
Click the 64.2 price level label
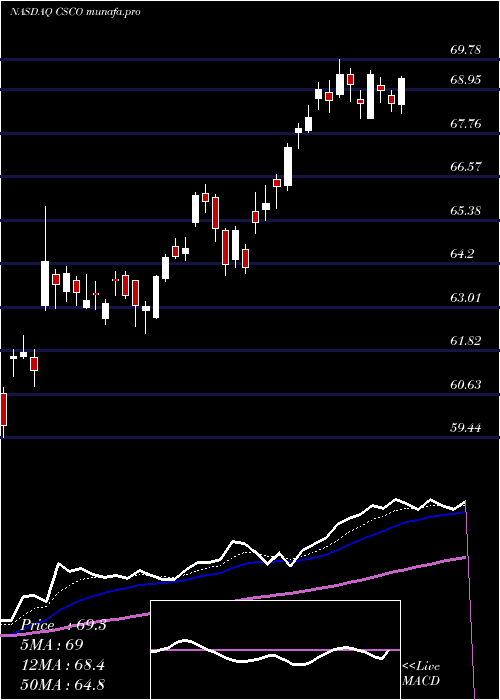pyautogui.click(x=462, y=254)
